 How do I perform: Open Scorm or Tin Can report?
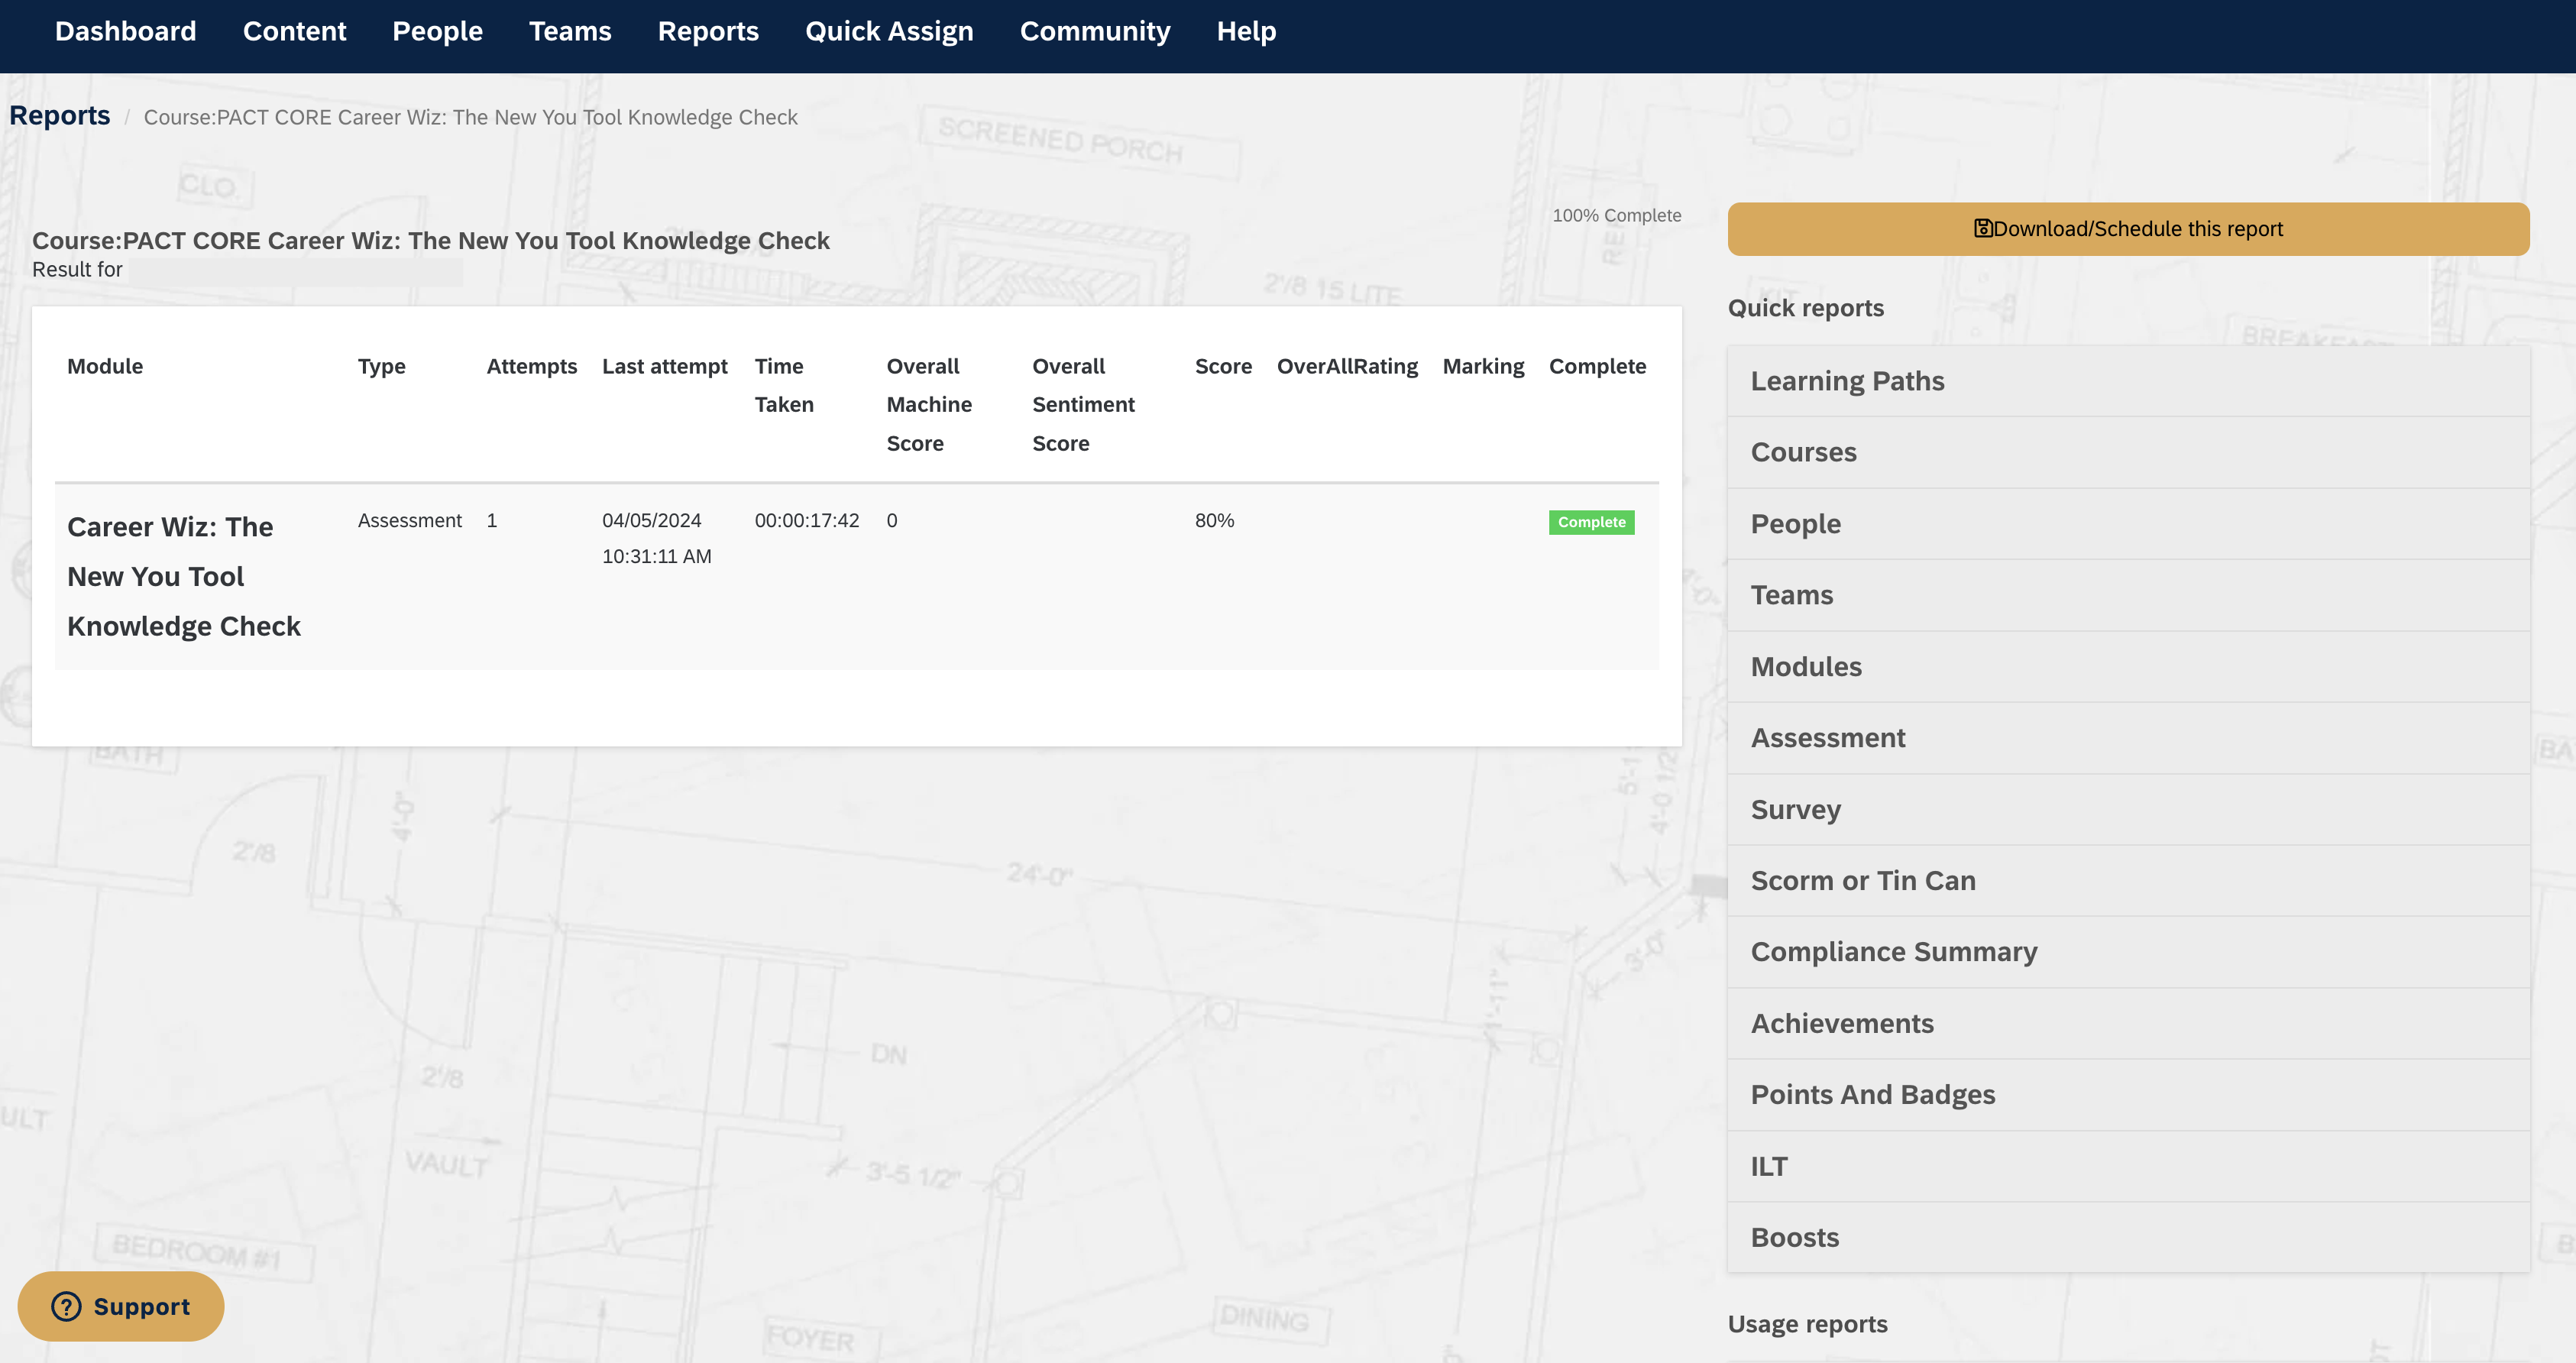(1862, 880)
